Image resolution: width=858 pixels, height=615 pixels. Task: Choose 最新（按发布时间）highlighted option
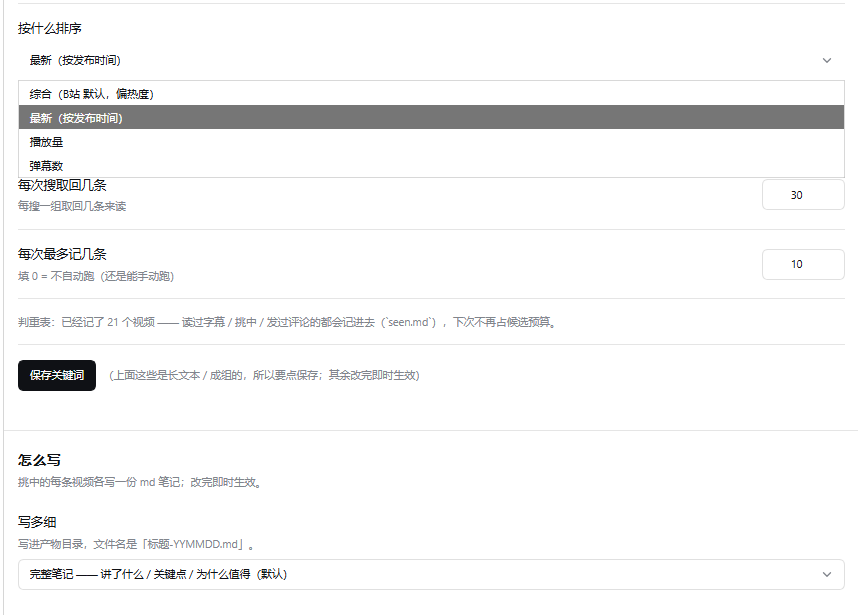tap(431, 118)
